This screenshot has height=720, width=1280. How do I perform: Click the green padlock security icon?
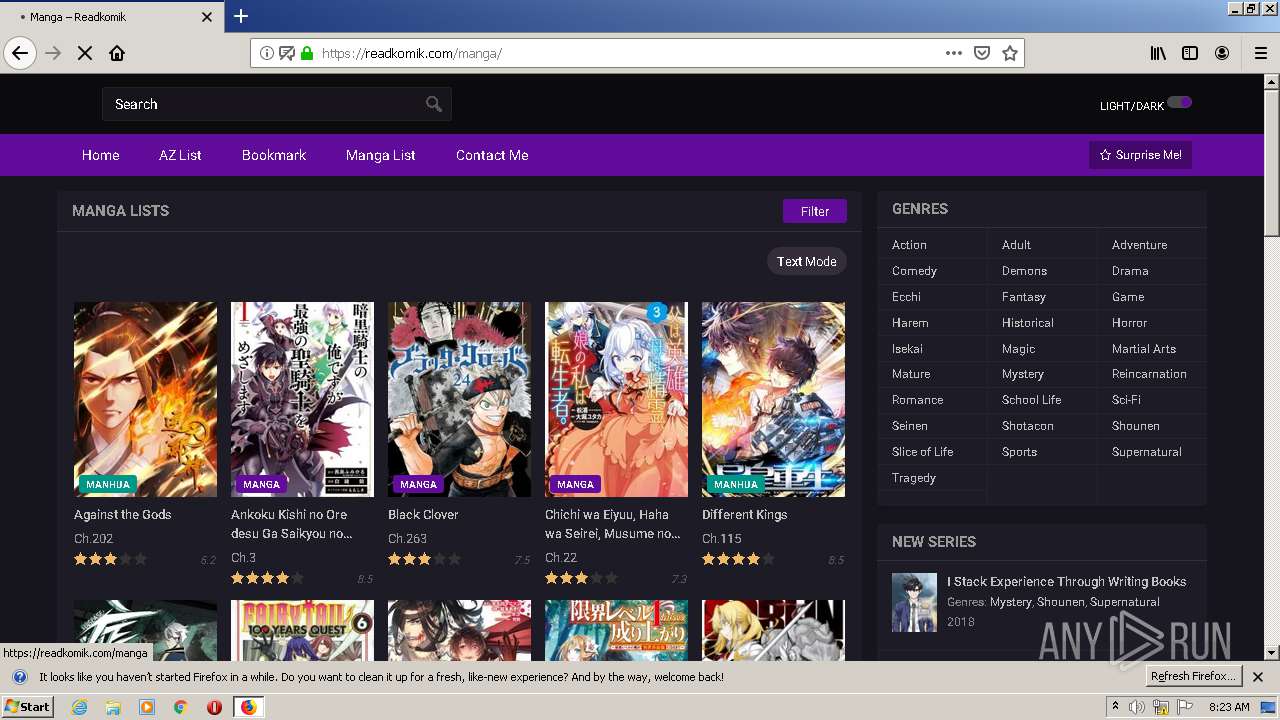click(306, 53)
